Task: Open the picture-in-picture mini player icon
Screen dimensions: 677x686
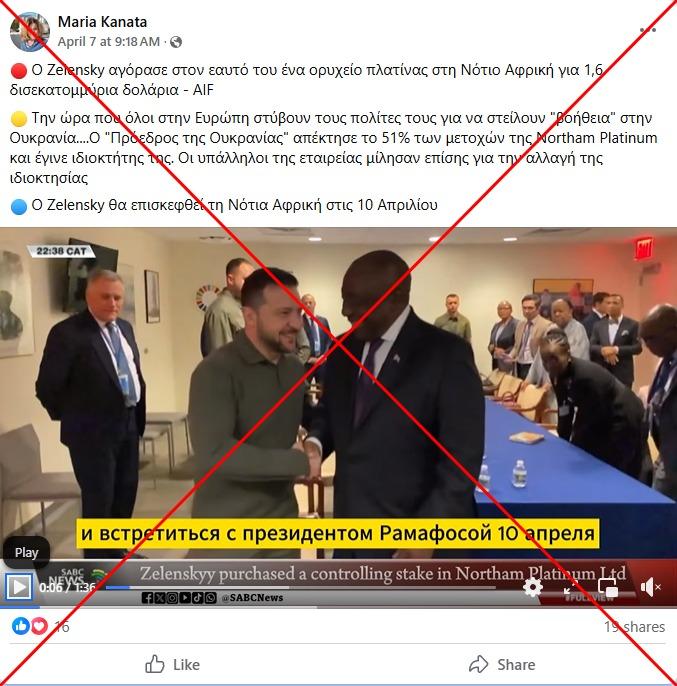Action: (608, 587)
